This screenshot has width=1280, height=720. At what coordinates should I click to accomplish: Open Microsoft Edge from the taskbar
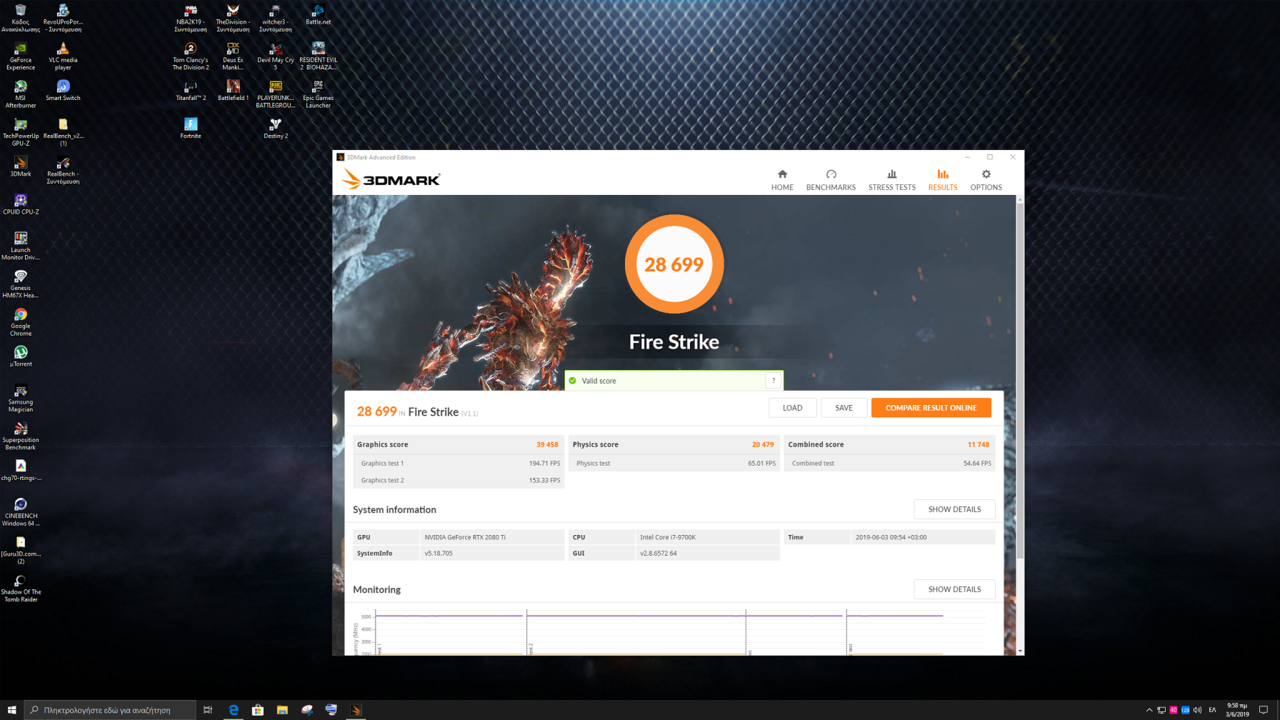pyautogui.click(x=233, y=710)
